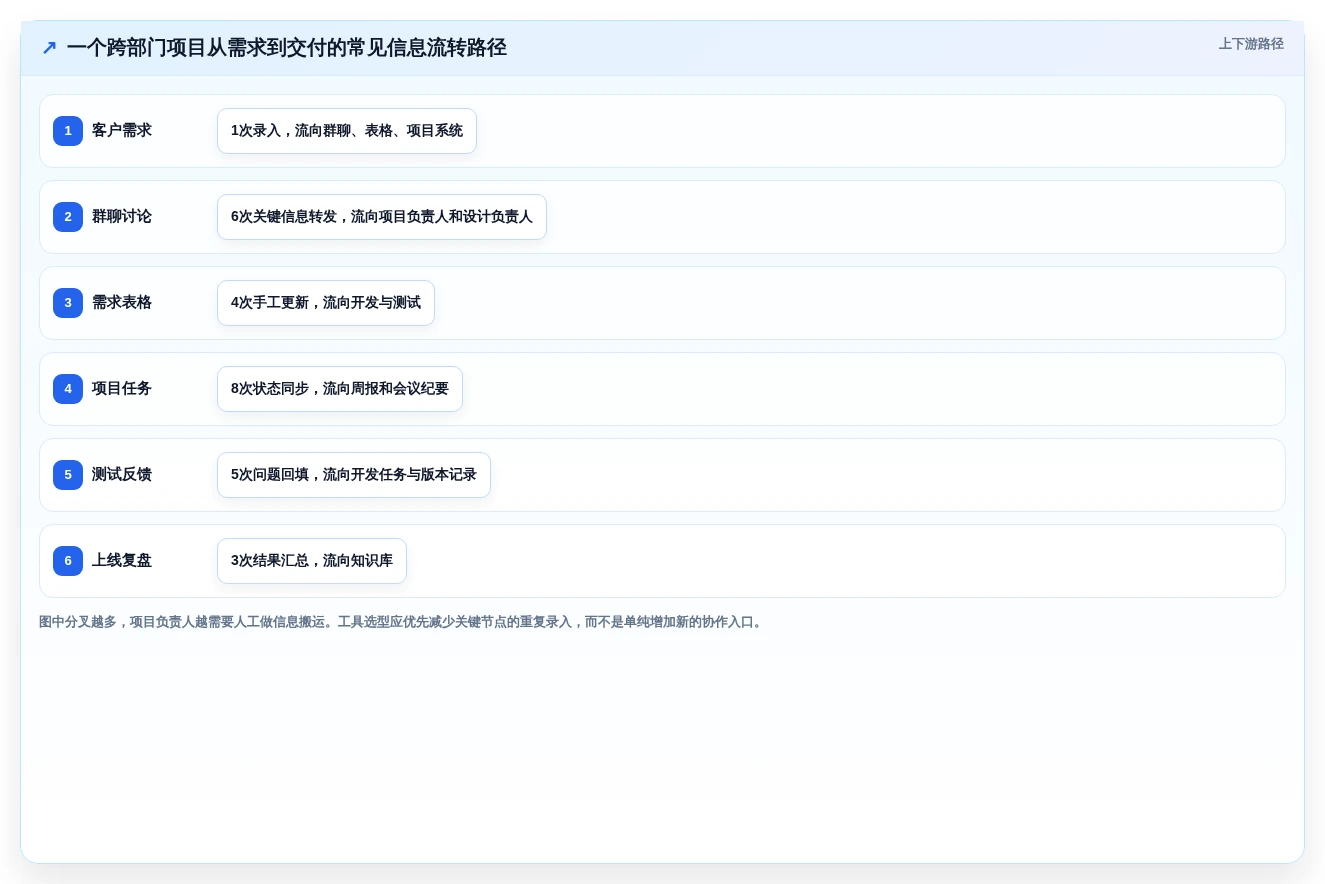
Task: Click the arrow icon beside the title
Action: tap(49, 48)
